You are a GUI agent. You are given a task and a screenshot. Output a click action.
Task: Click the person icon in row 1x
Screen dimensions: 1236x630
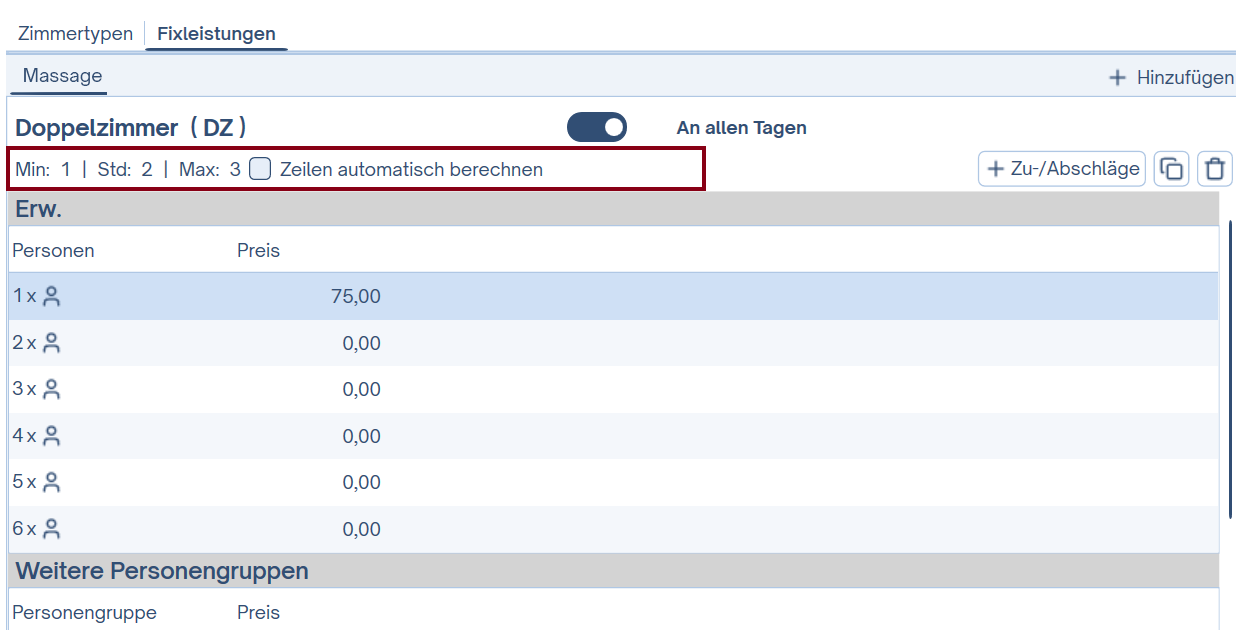click(x=53, y=296)
